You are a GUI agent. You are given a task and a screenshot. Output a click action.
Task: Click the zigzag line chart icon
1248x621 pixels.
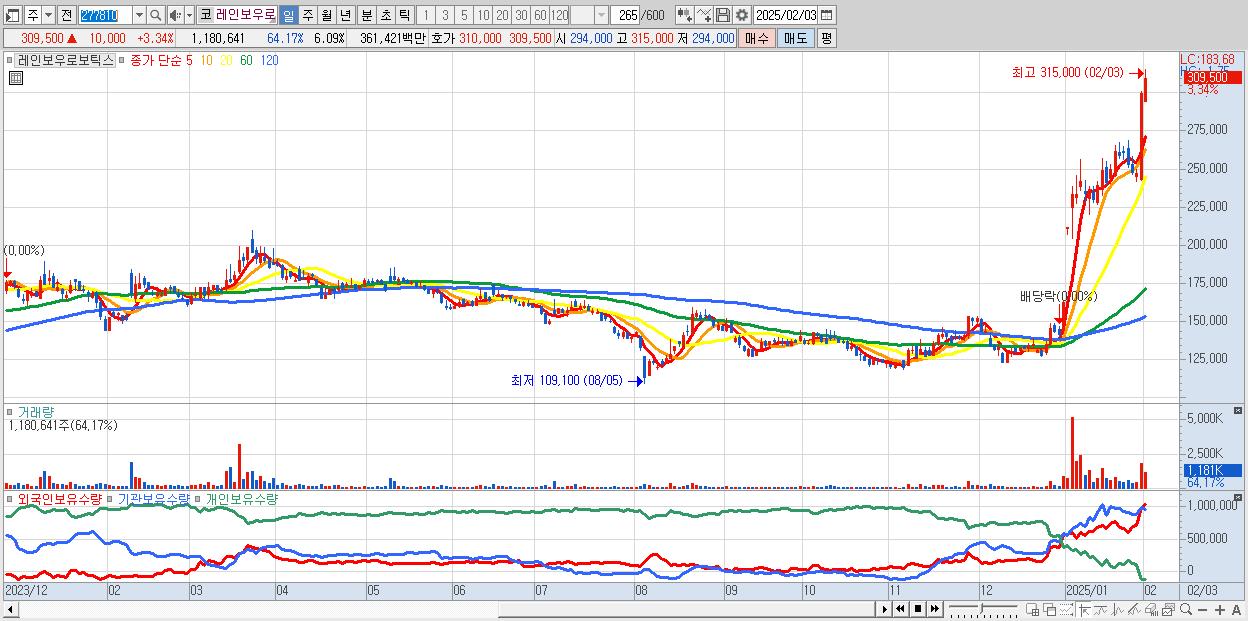point(1117,610)
